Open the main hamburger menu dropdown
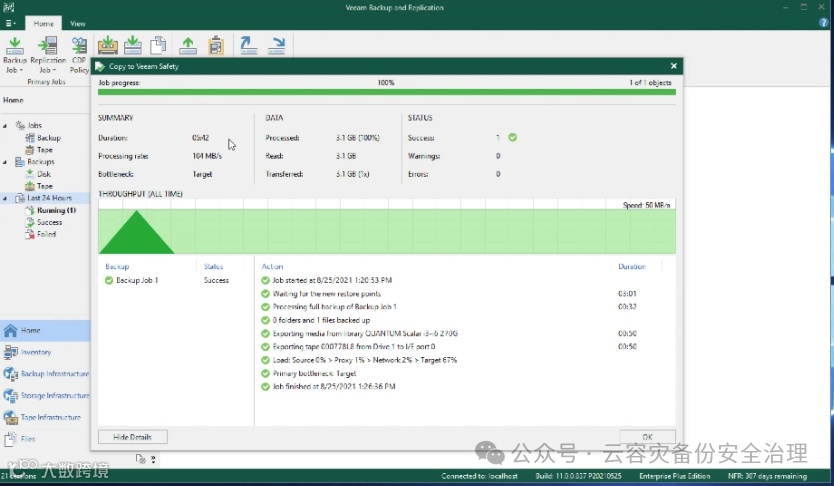 10,23
